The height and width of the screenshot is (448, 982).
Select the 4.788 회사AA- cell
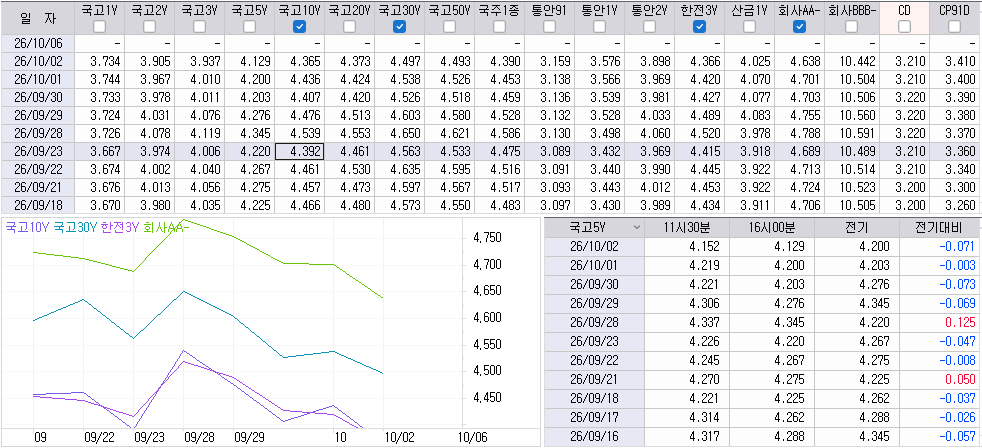point(799,133)
